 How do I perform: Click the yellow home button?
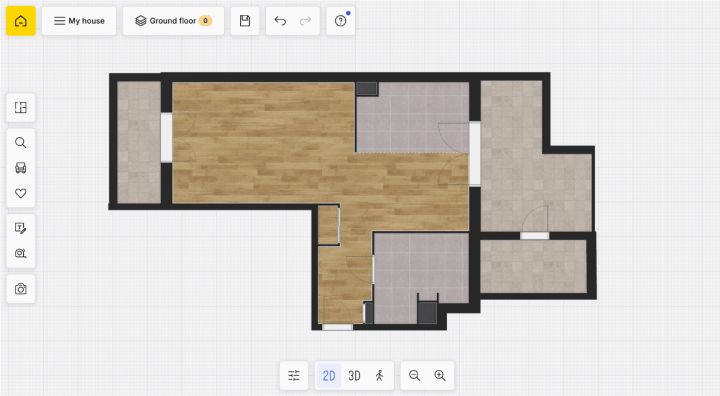[21, 21]
